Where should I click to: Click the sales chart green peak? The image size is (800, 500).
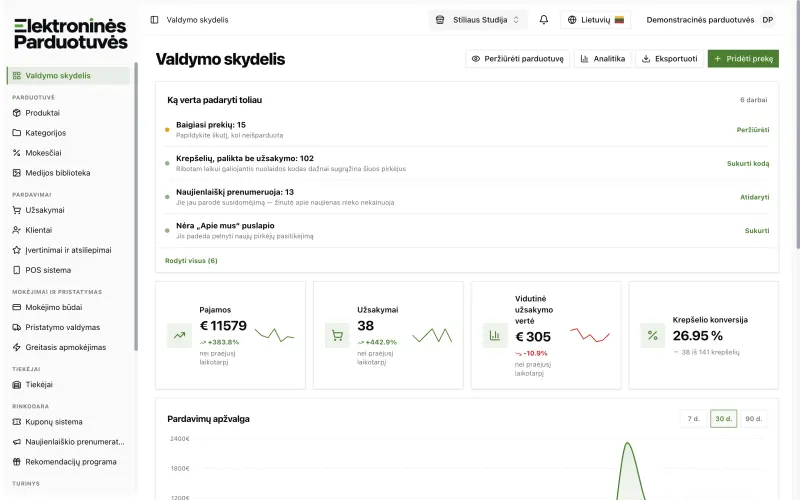pos(628,445)
